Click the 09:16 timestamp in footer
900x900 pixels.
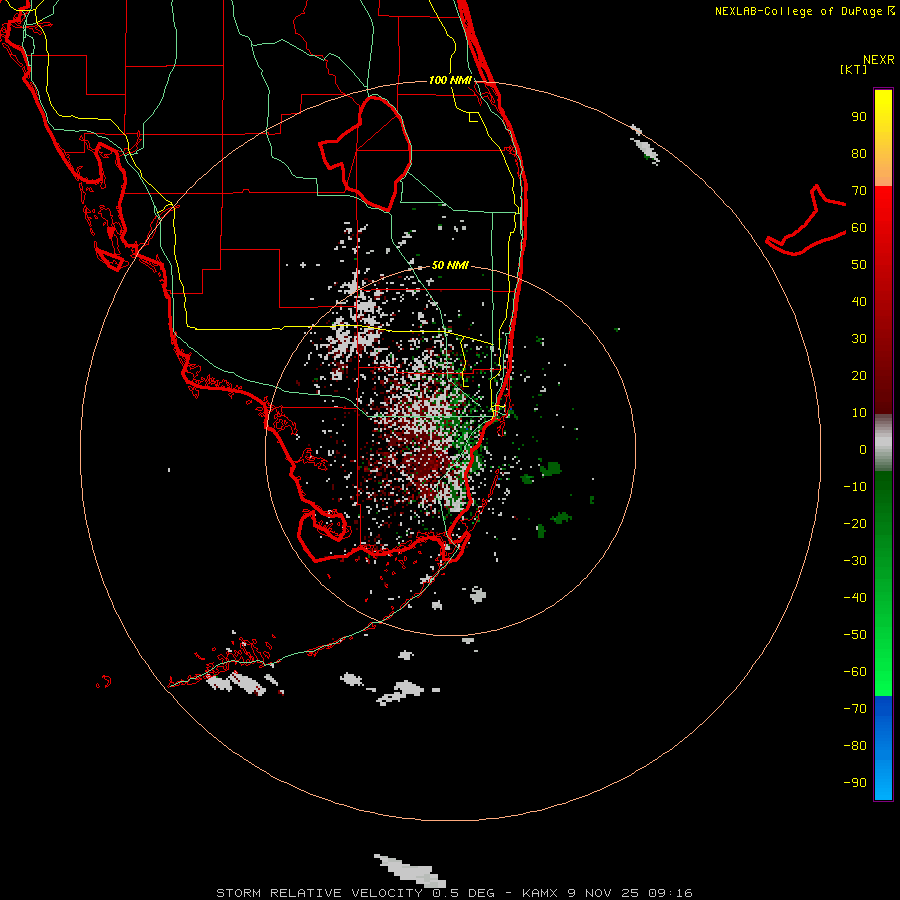tap(670, 893)
